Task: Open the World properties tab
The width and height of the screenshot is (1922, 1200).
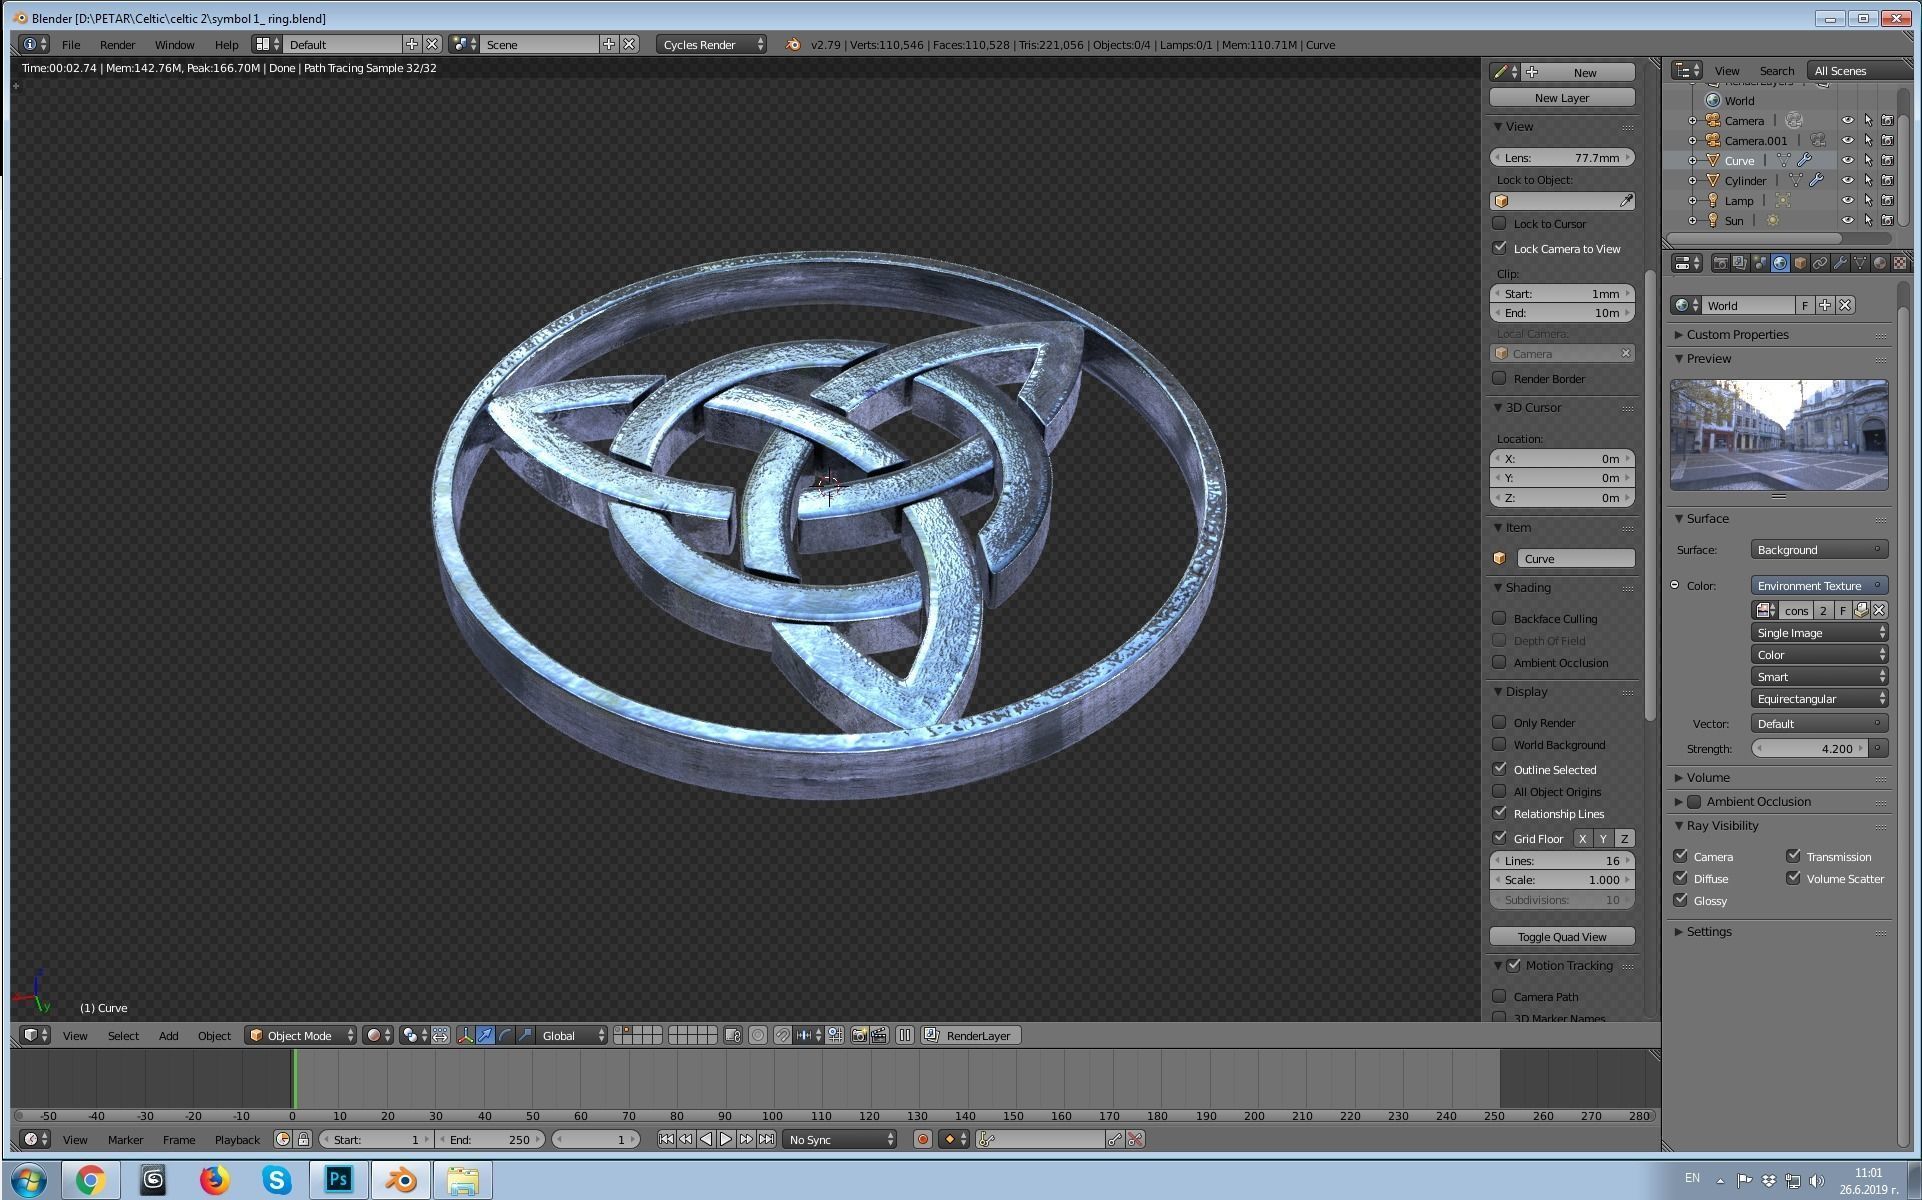Action: (1780, 263)
